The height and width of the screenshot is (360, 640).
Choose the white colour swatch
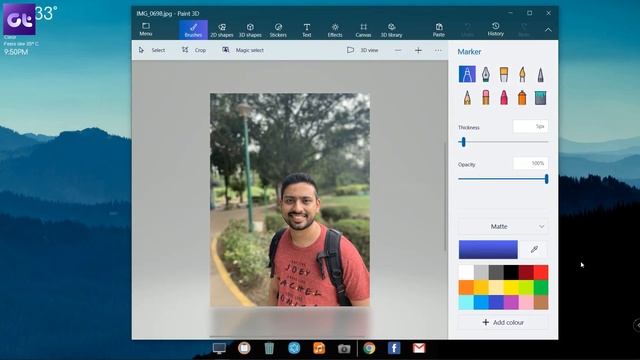click(466, 272)
